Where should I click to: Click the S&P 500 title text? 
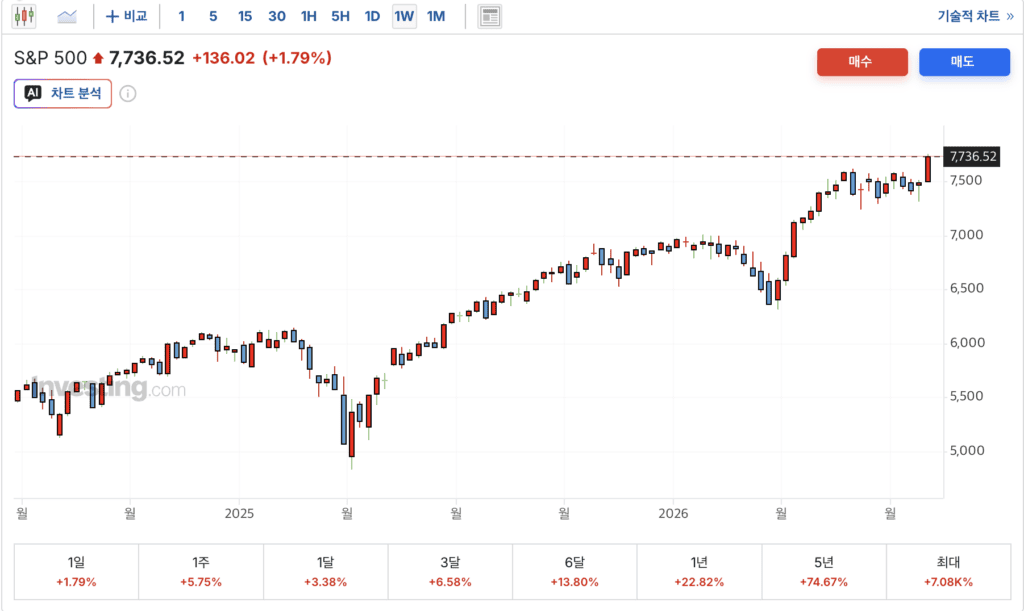[50, 58]
